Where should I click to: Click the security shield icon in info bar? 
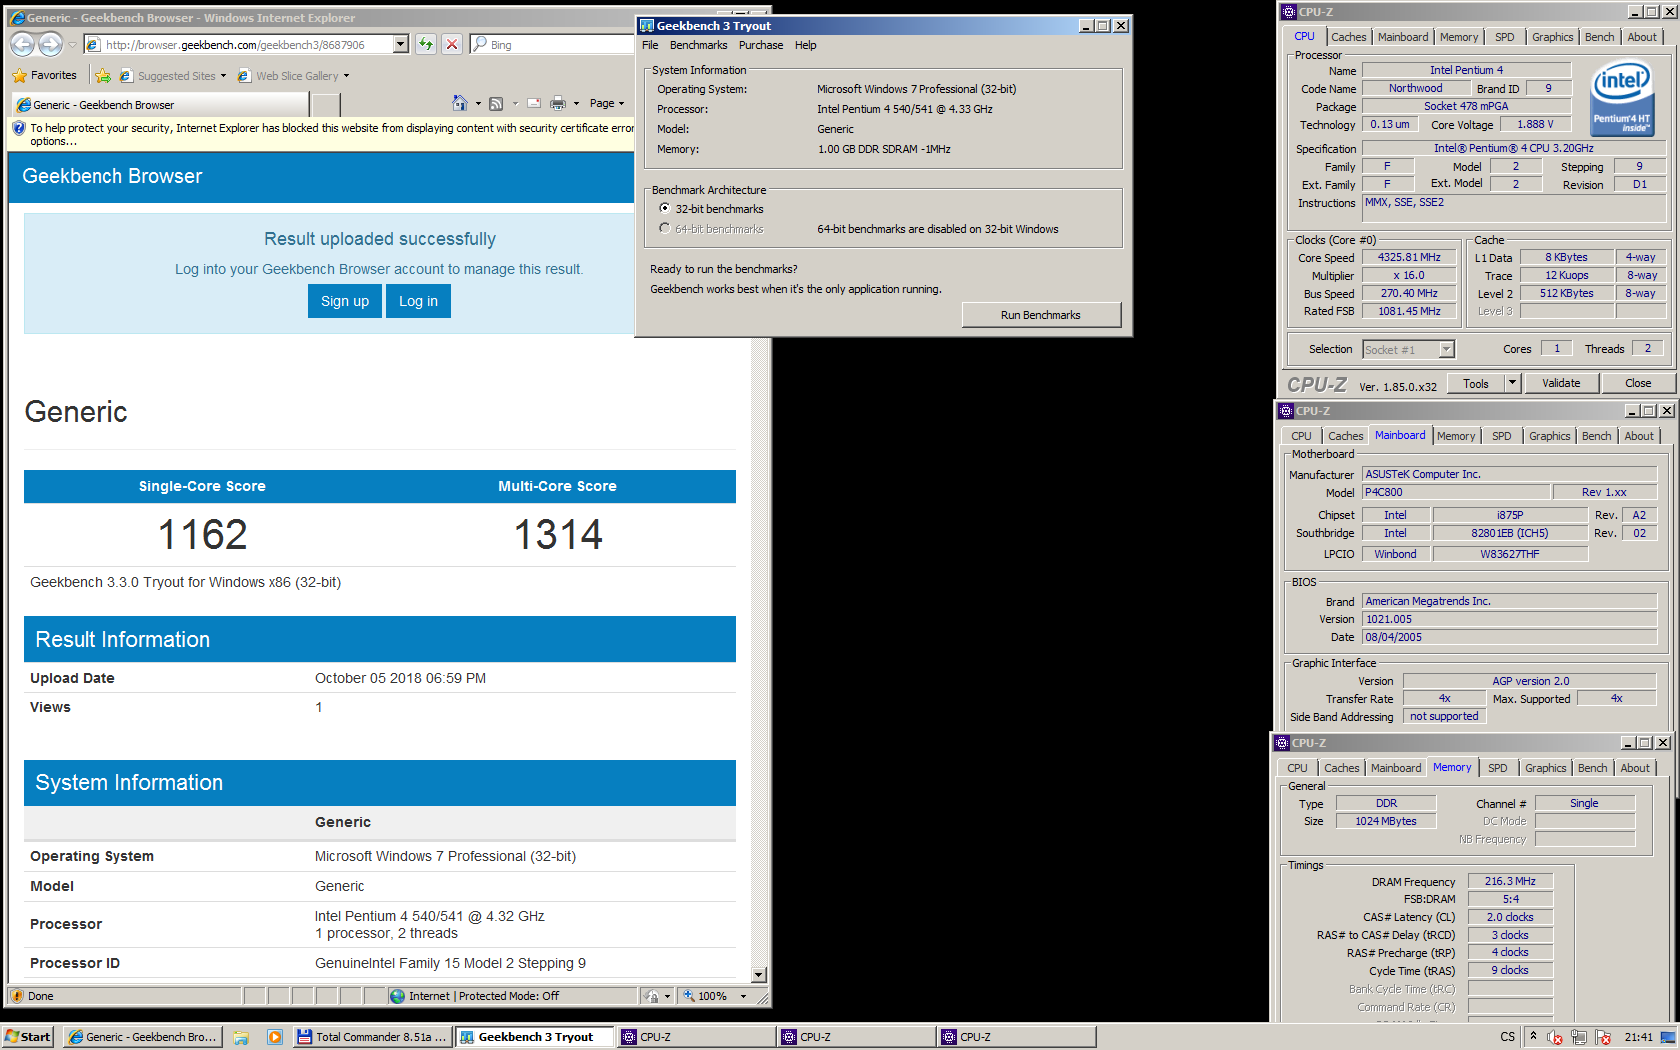click(18, 128)
